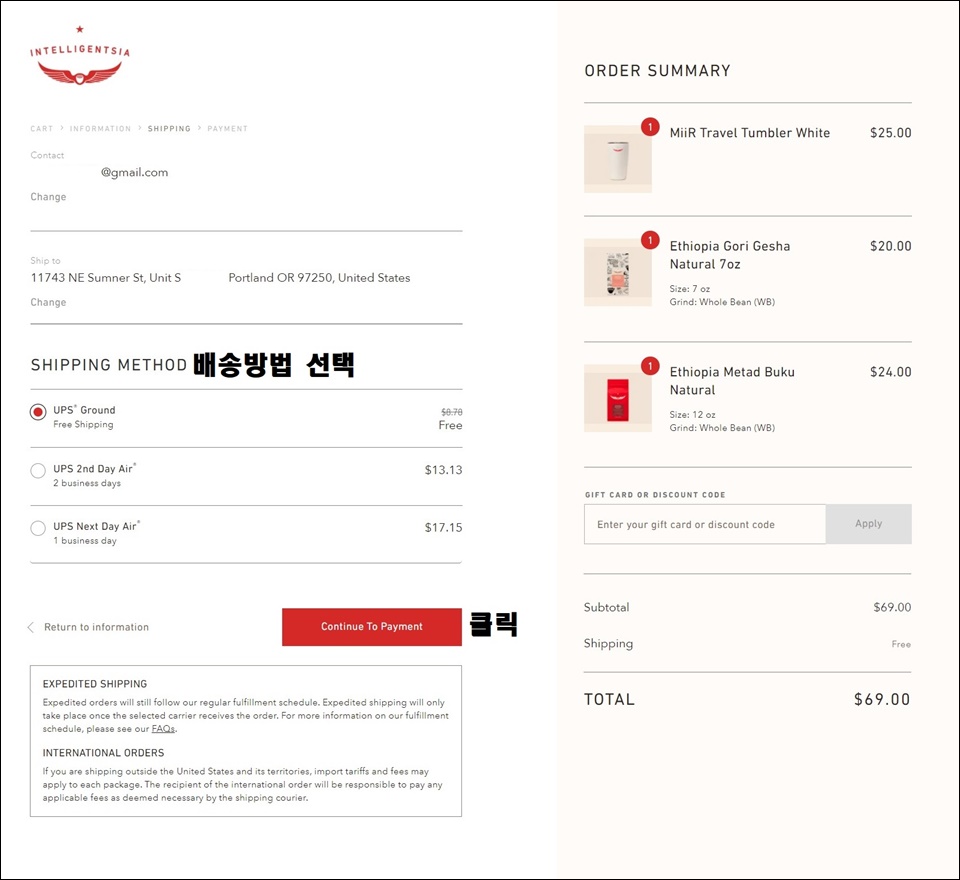Return to information link
The image size is (960, 880).
coord(96,627)
